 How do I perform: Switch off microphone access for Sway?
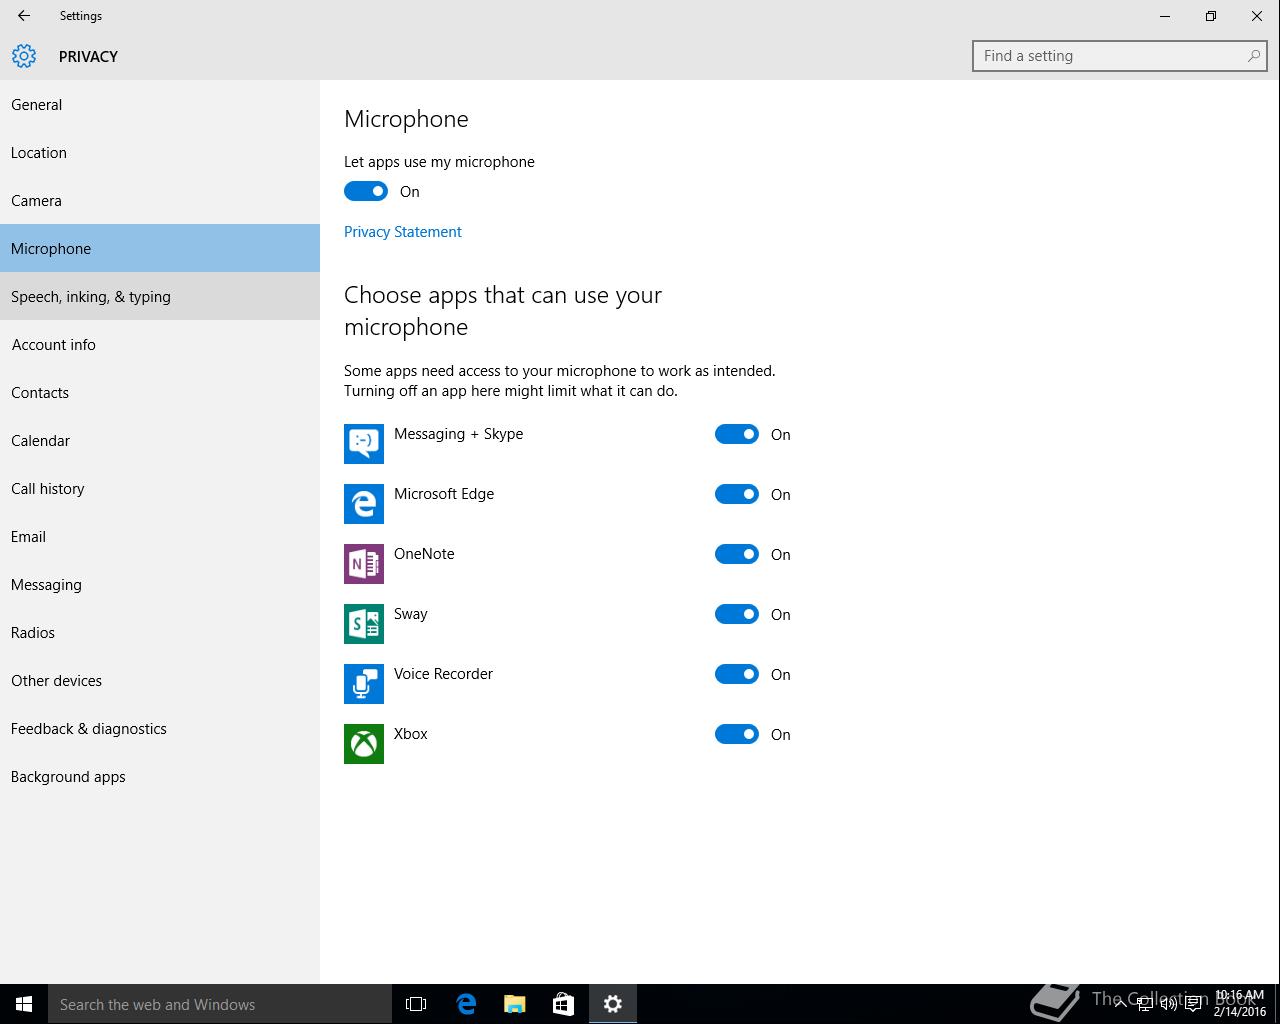737,614
